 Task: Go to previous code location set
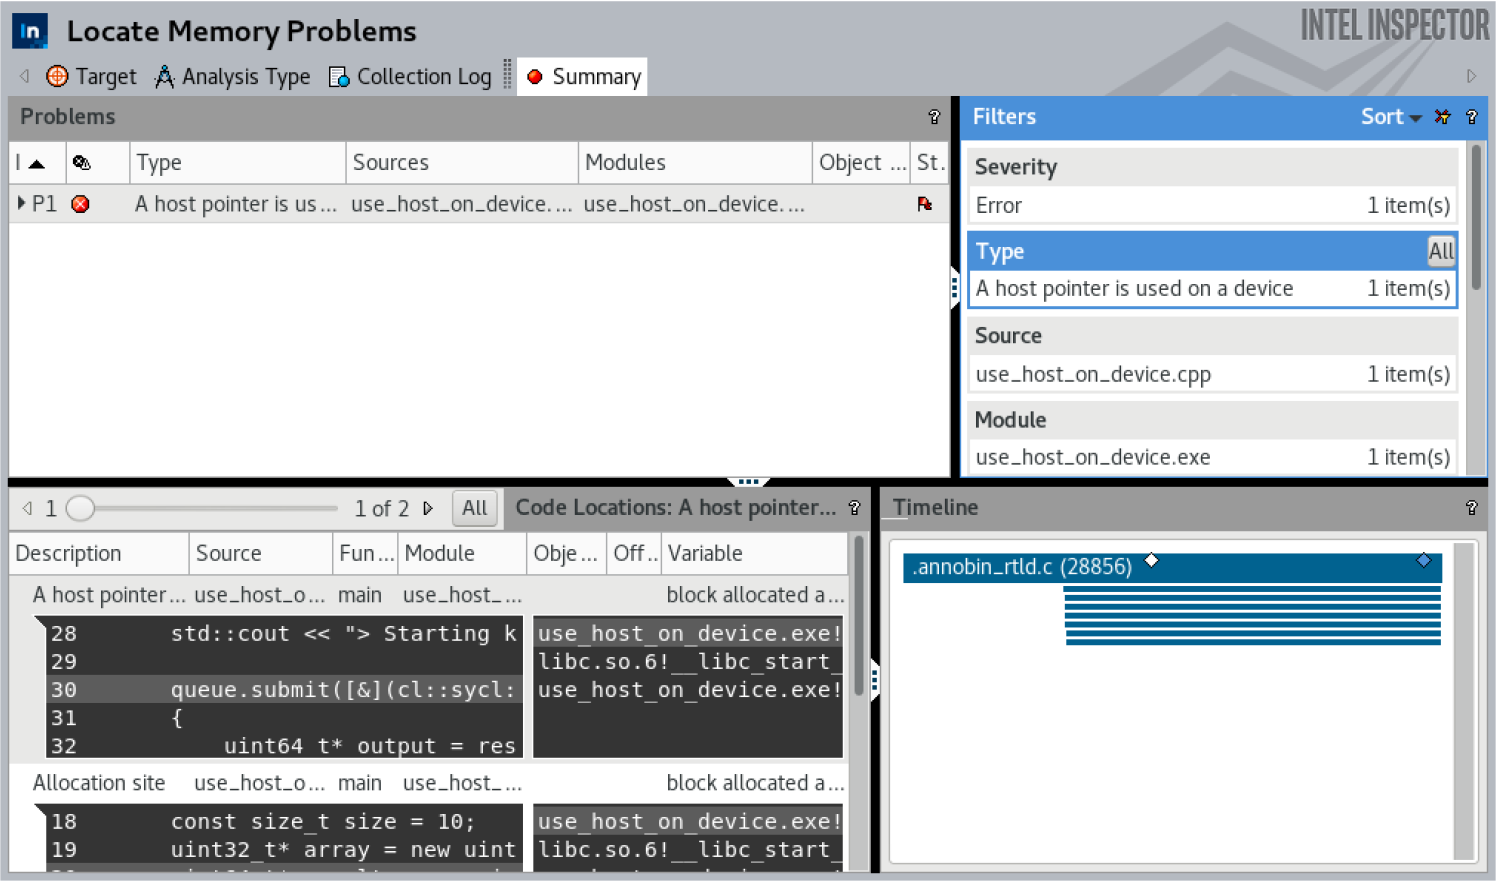tap(27, 508)
